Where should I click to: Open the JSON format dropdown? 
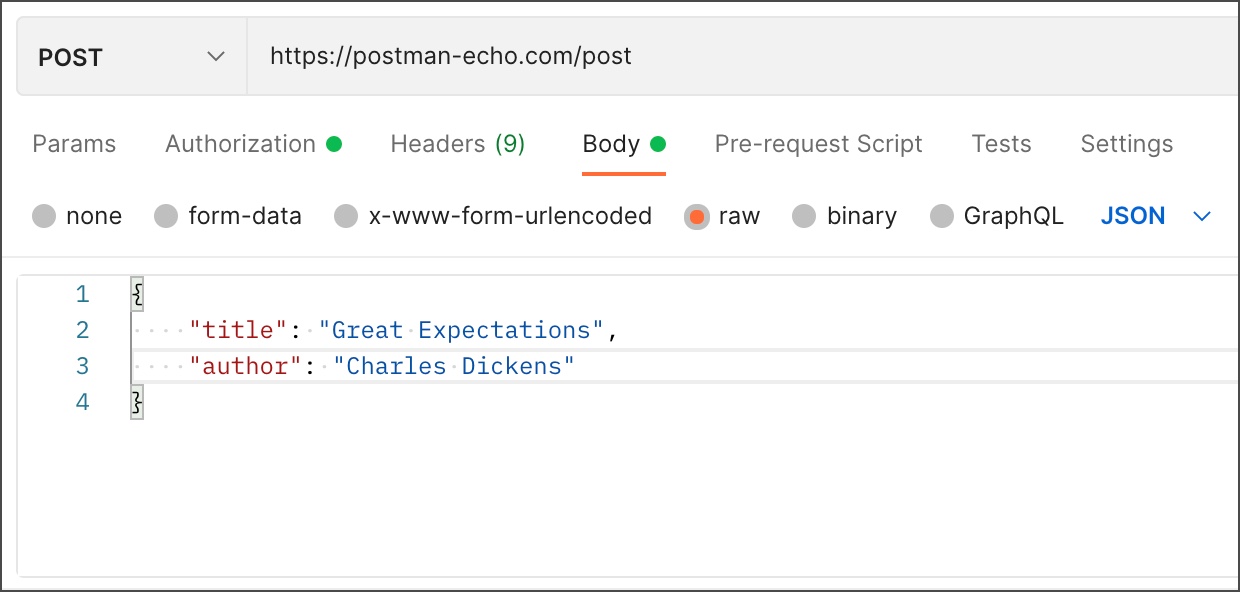tap(1133, 216)
